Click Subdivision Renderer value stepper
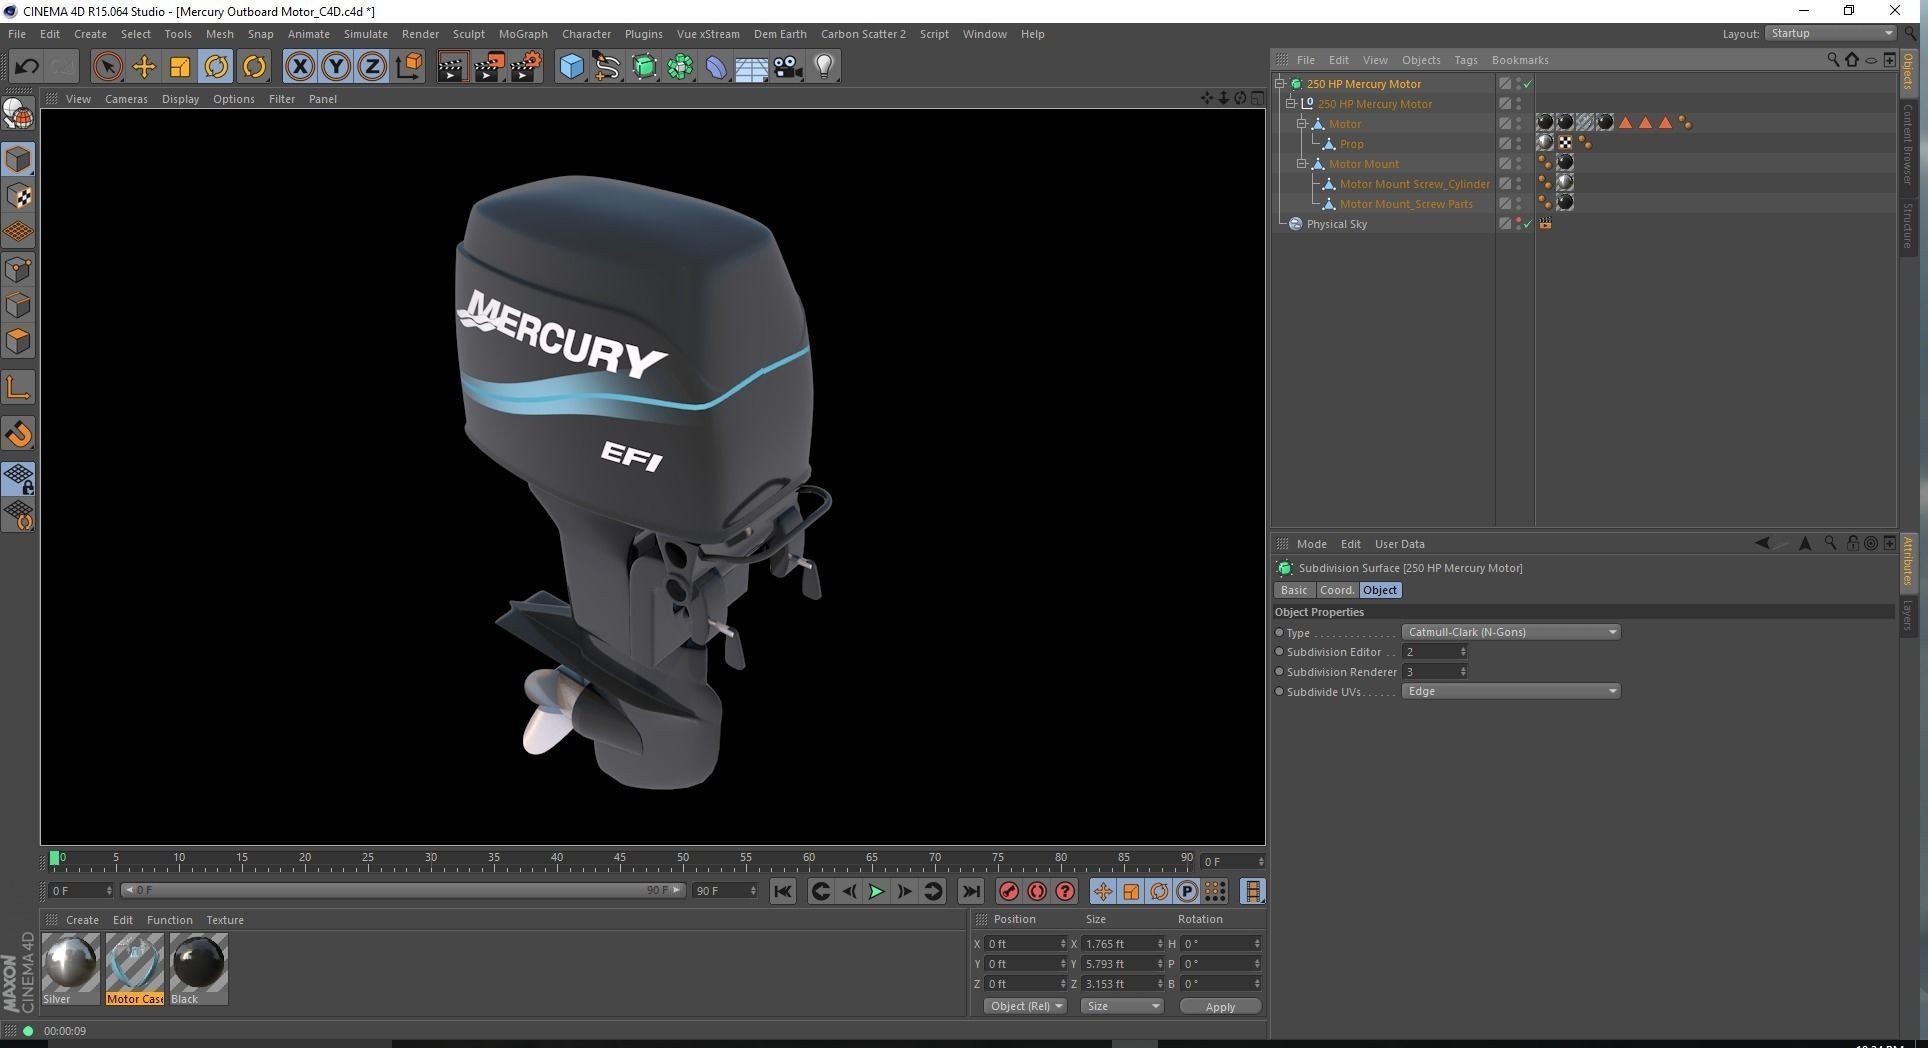This screenshot has height=1048, width=1928. (x=1463, y=672)
